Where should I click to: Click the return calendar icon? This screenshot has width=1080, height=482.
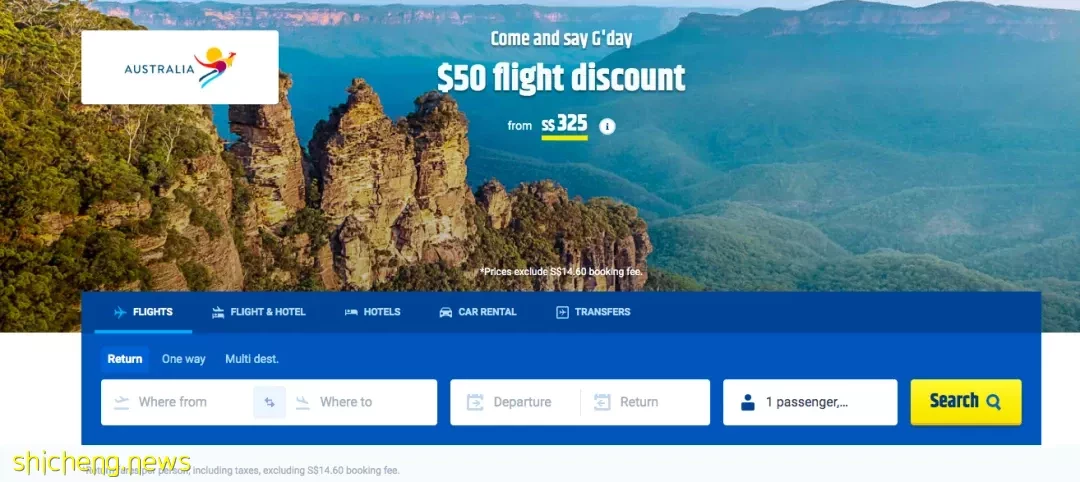[602, 402]
